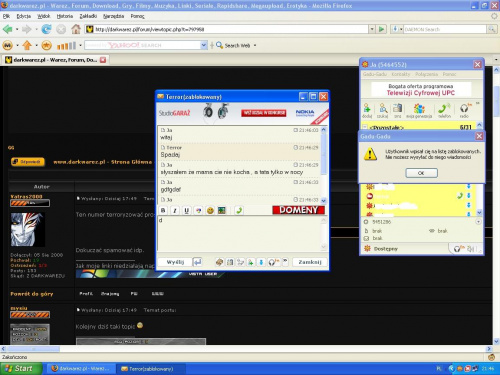Open the address bar history dropdown
This screenshot has height=375, width=500.
click(372, 29)
